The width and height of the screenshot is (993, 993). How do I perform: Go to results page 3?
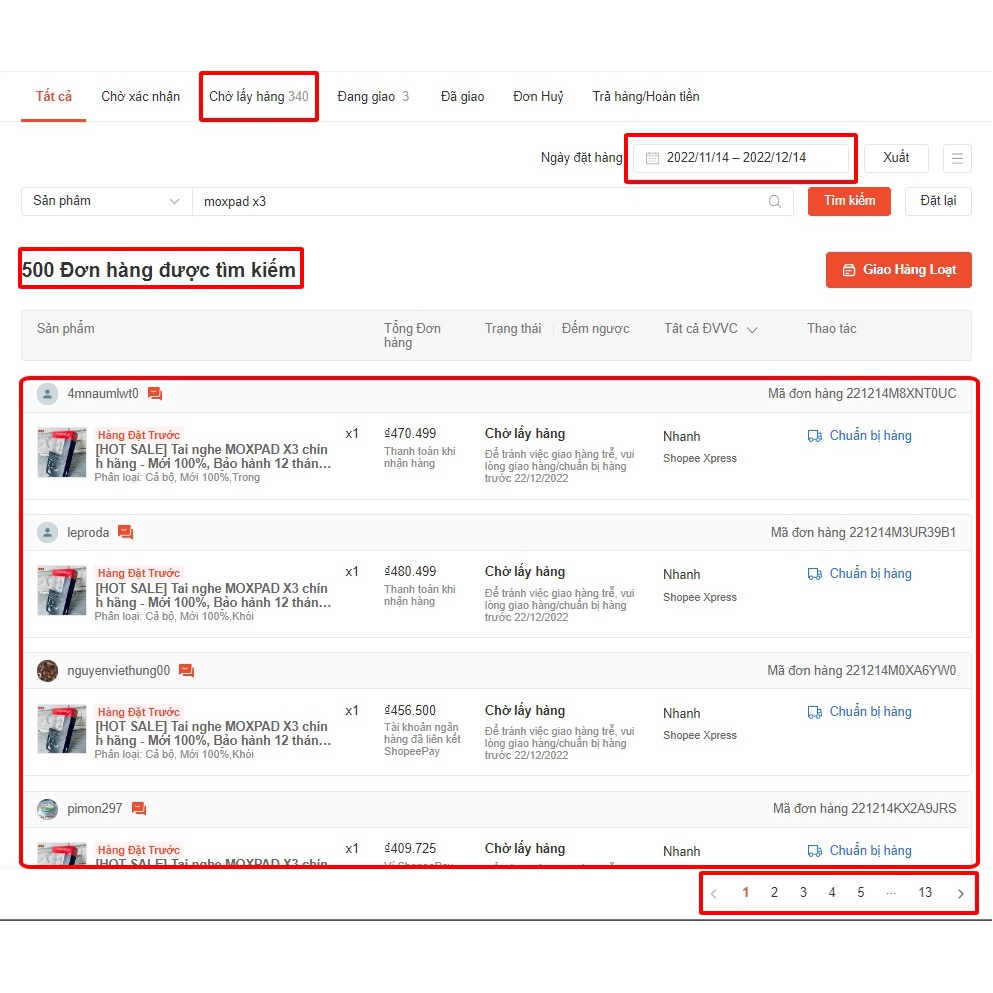click(803, 892)
